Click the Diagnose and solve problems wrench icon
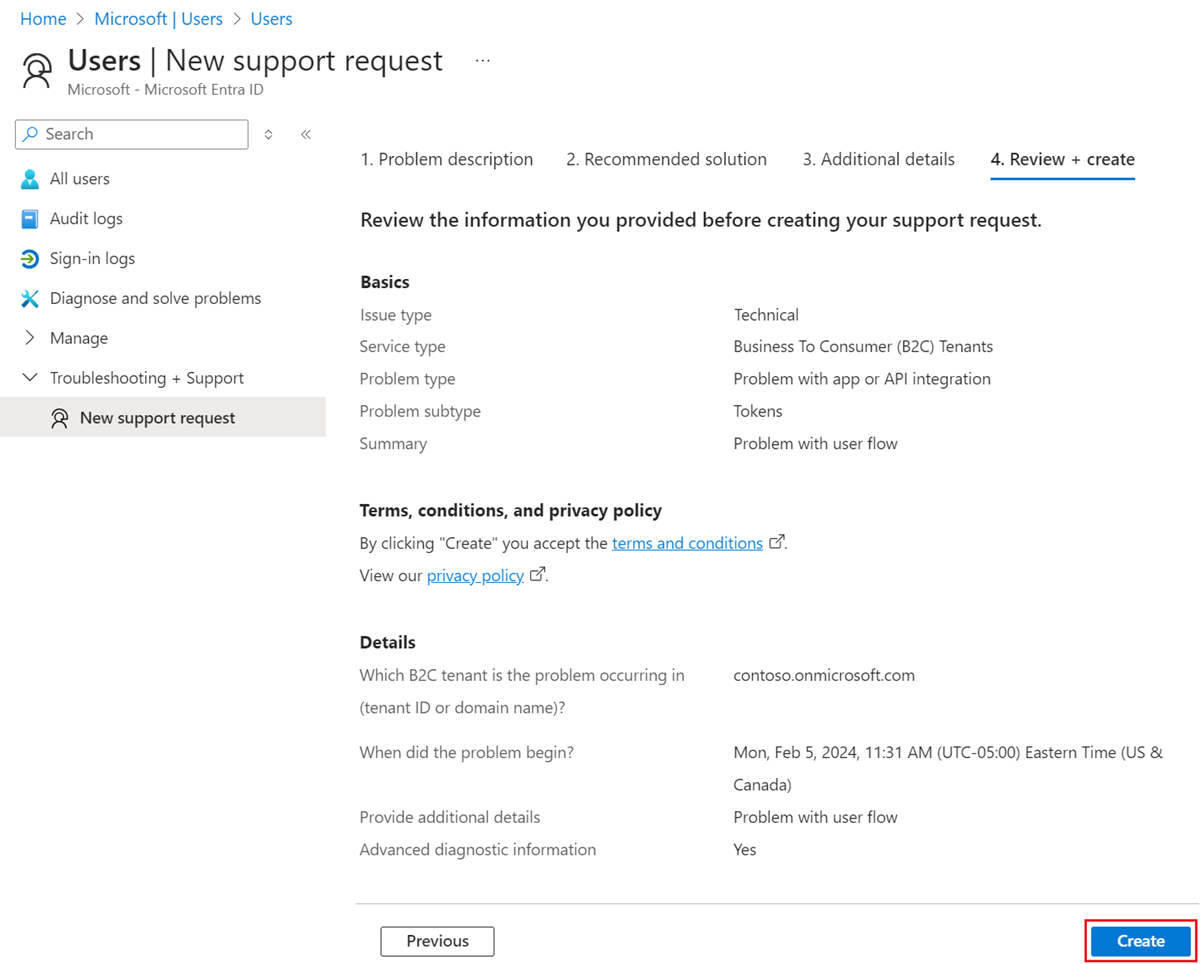This screenshot has width=1200, height=964. (x=31, y=298)
